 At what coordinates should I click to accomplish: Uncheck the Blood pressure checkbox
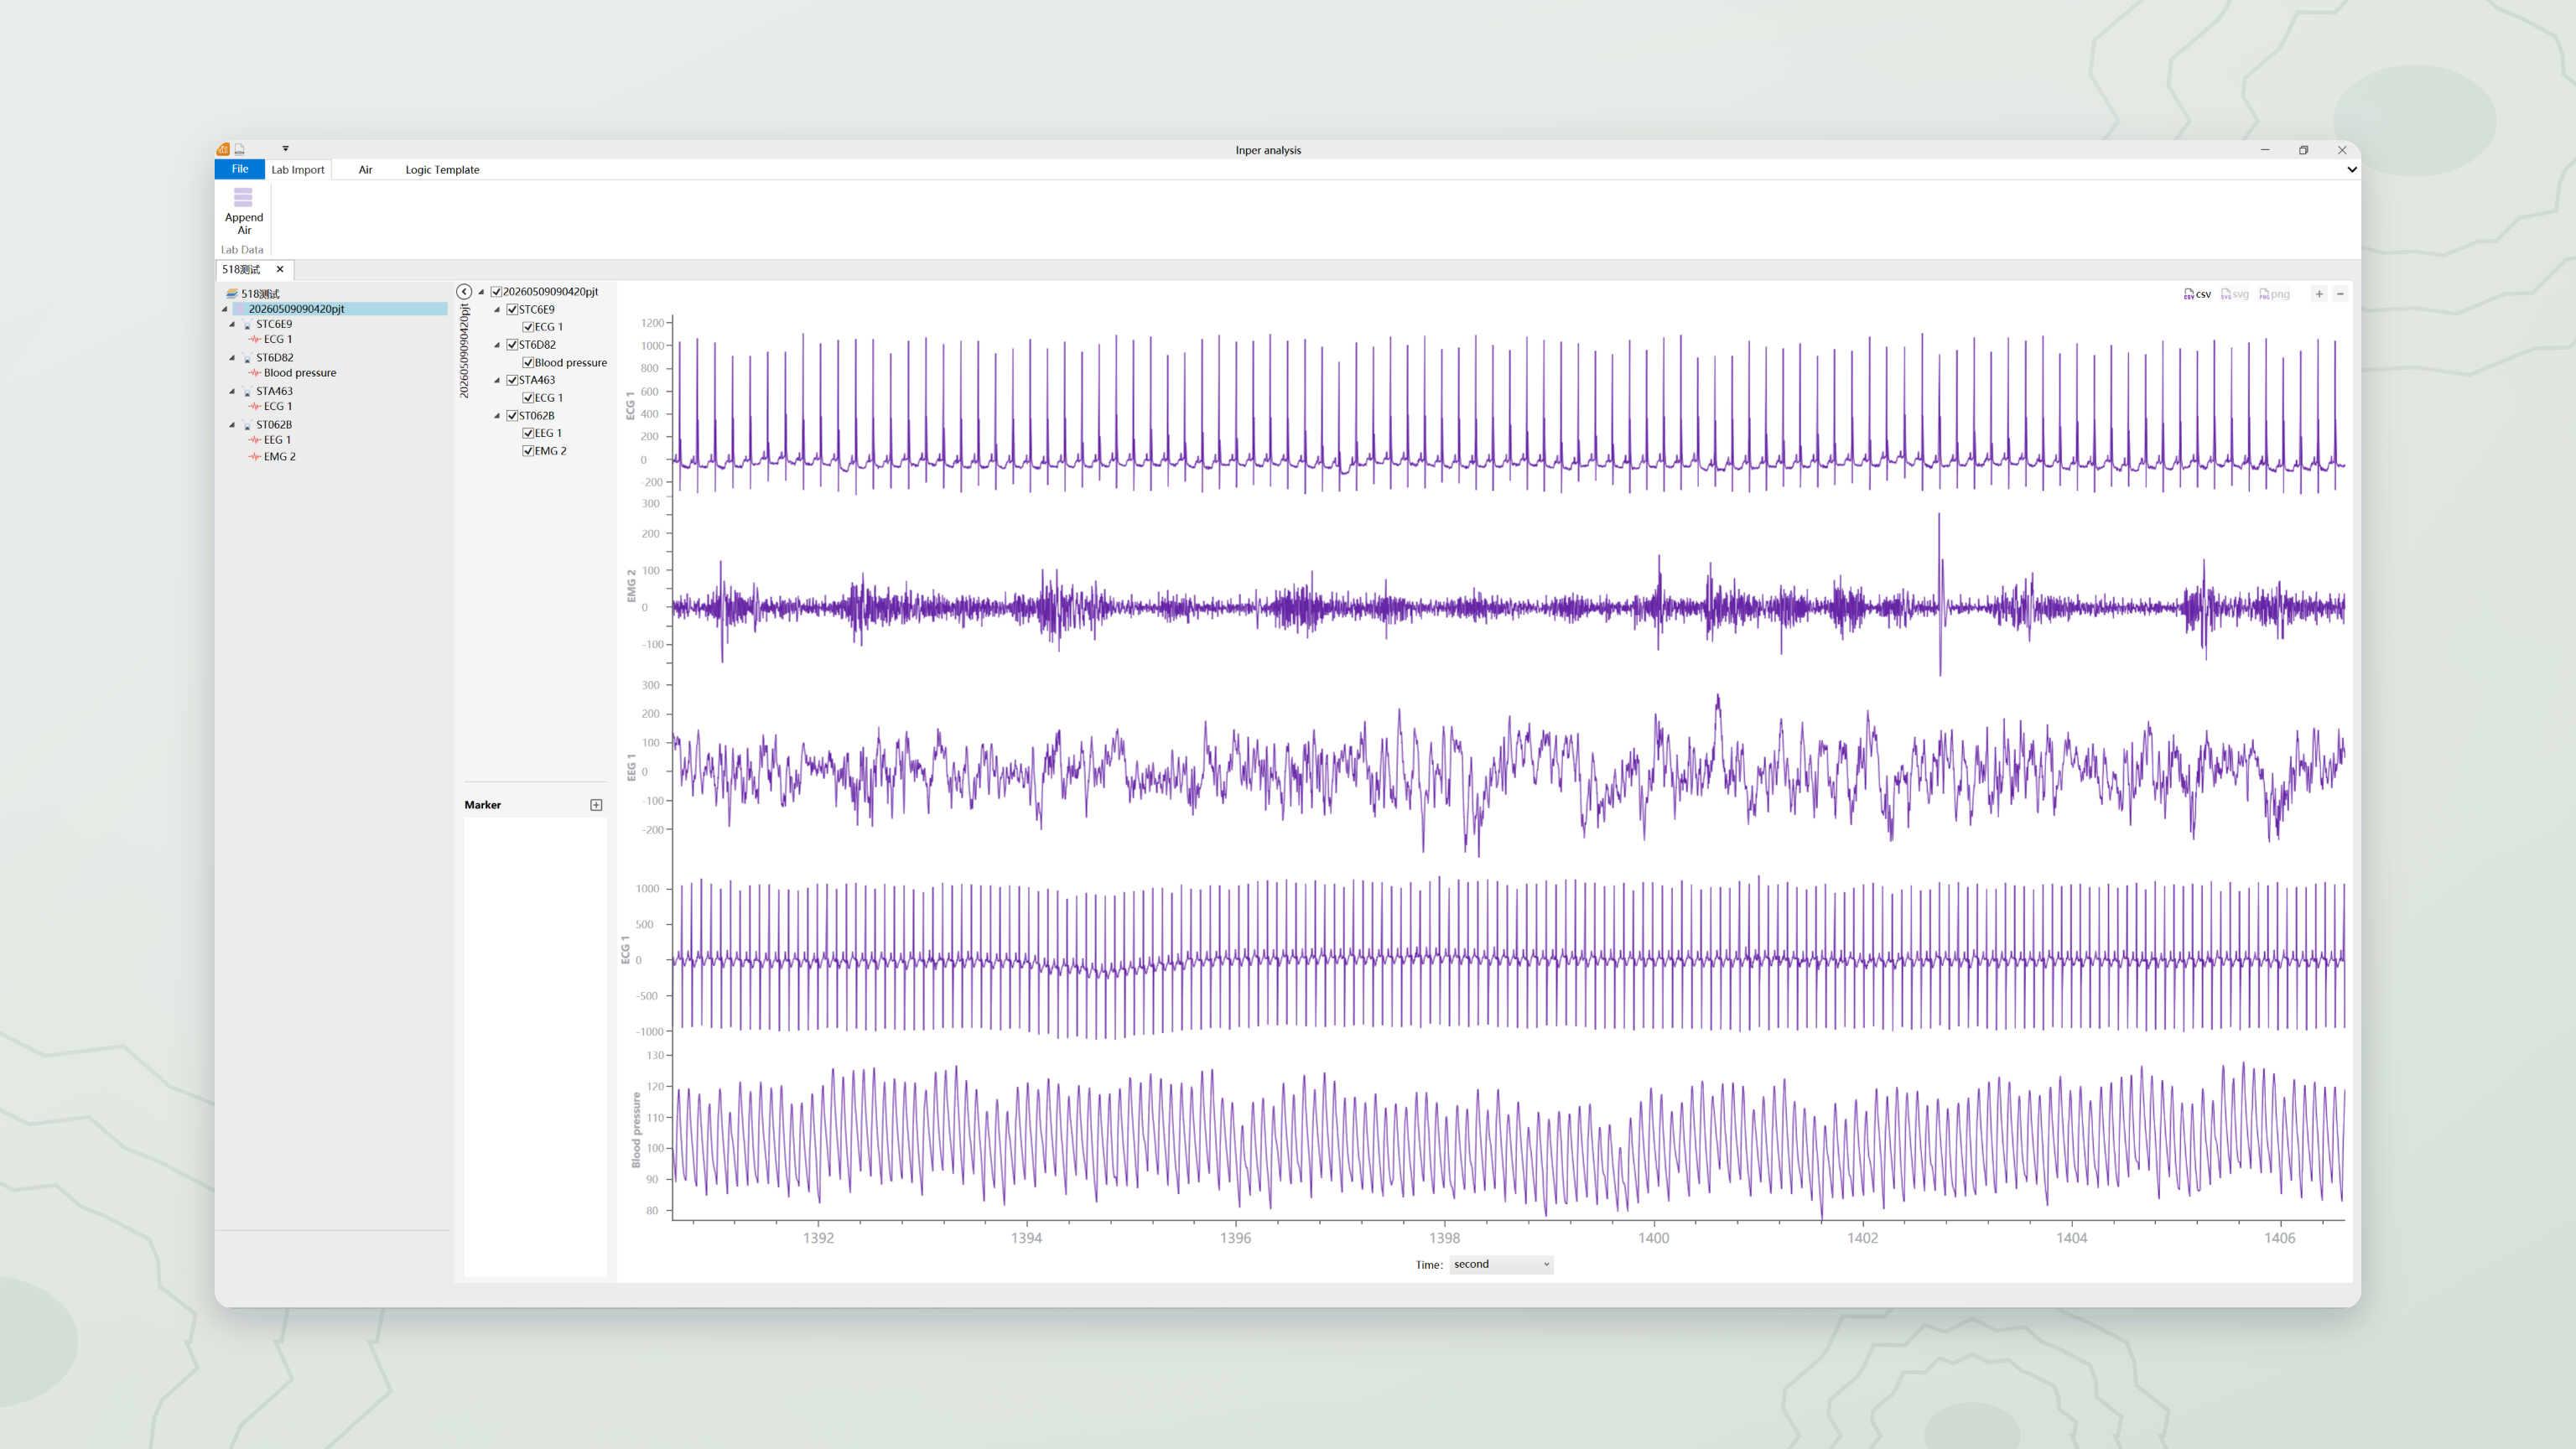point(528,363)
